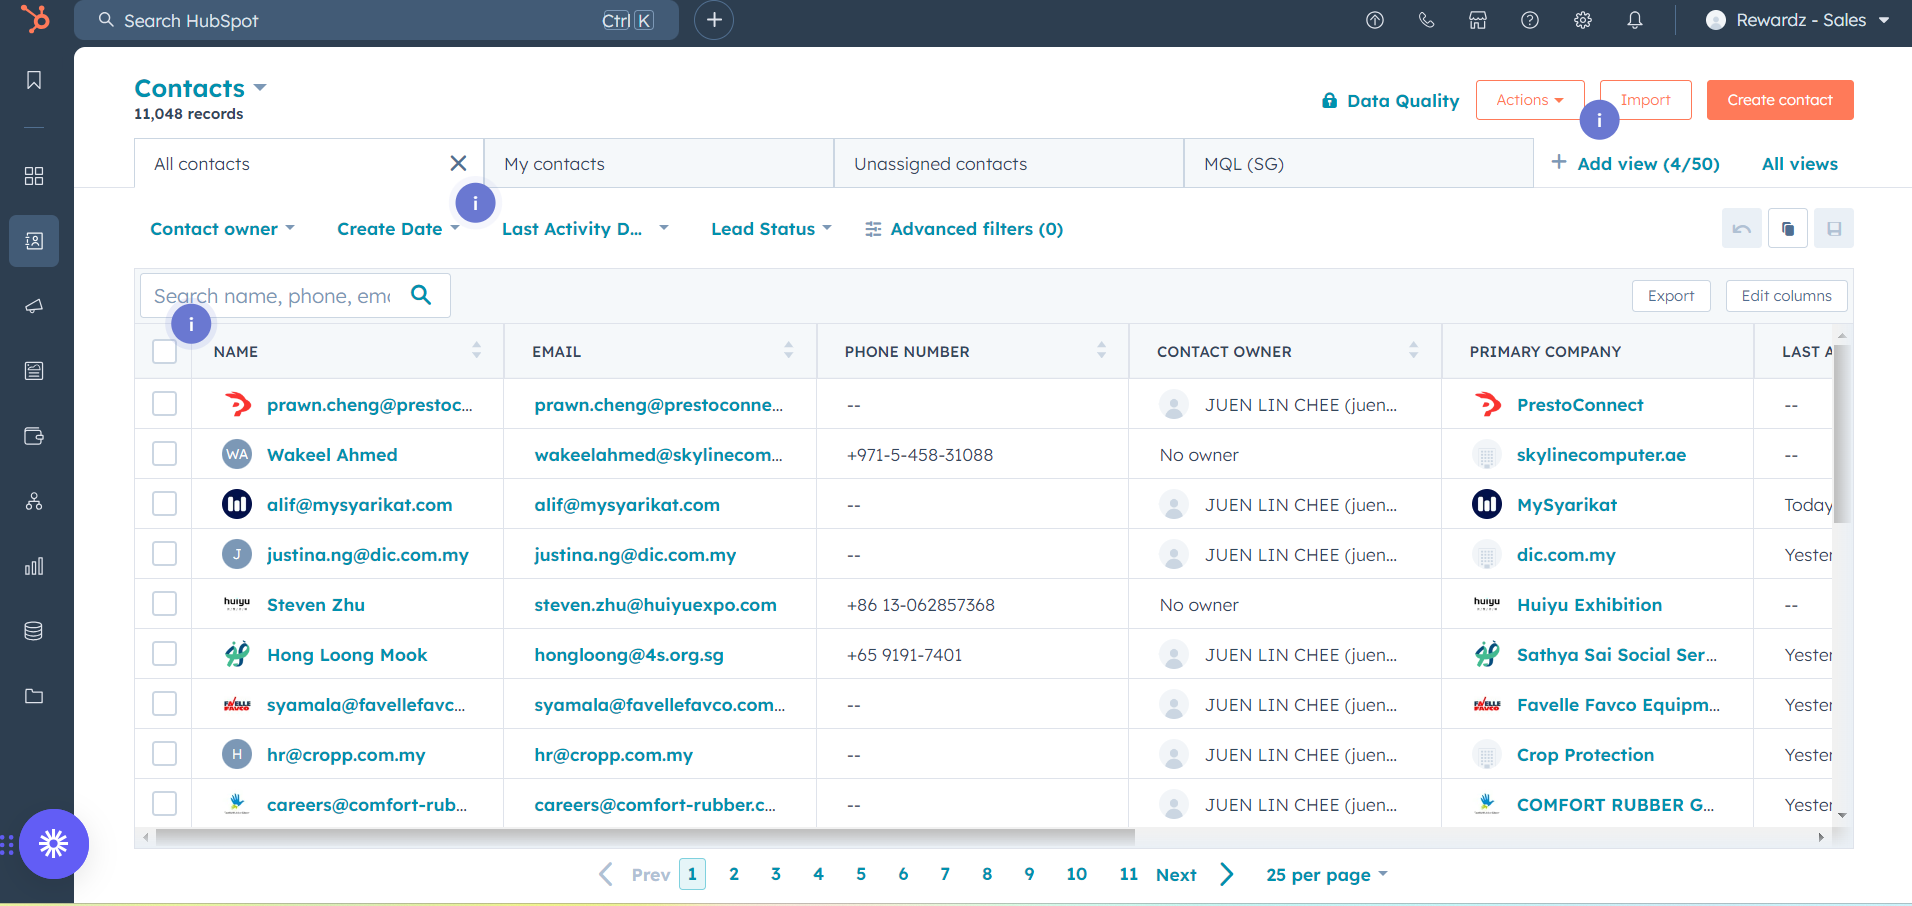
Task: Switch to the My contacts tab
Action: [659, 164]
